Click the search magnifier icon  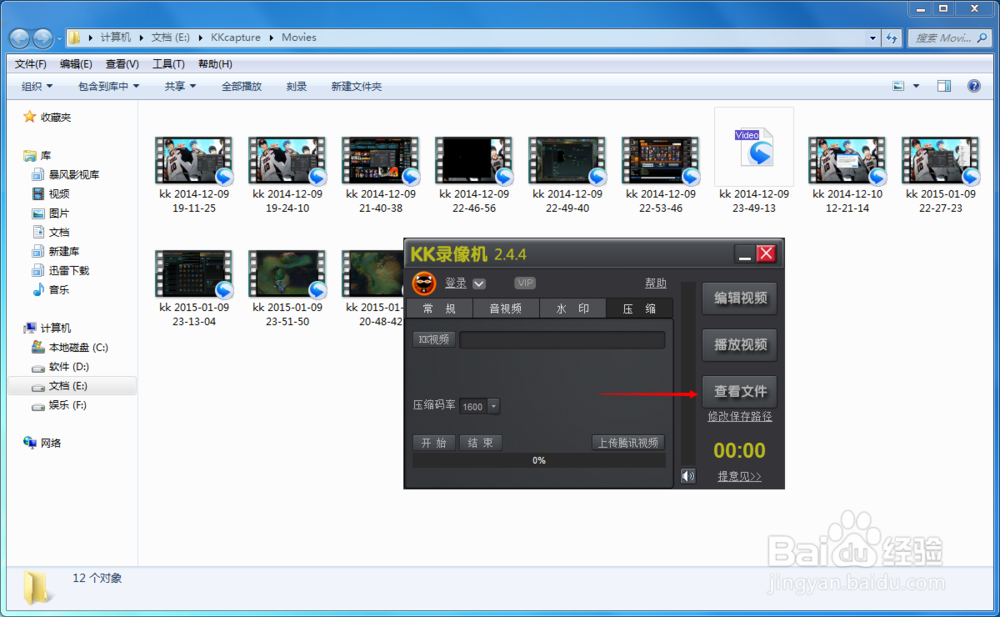[x=982, y=38]
